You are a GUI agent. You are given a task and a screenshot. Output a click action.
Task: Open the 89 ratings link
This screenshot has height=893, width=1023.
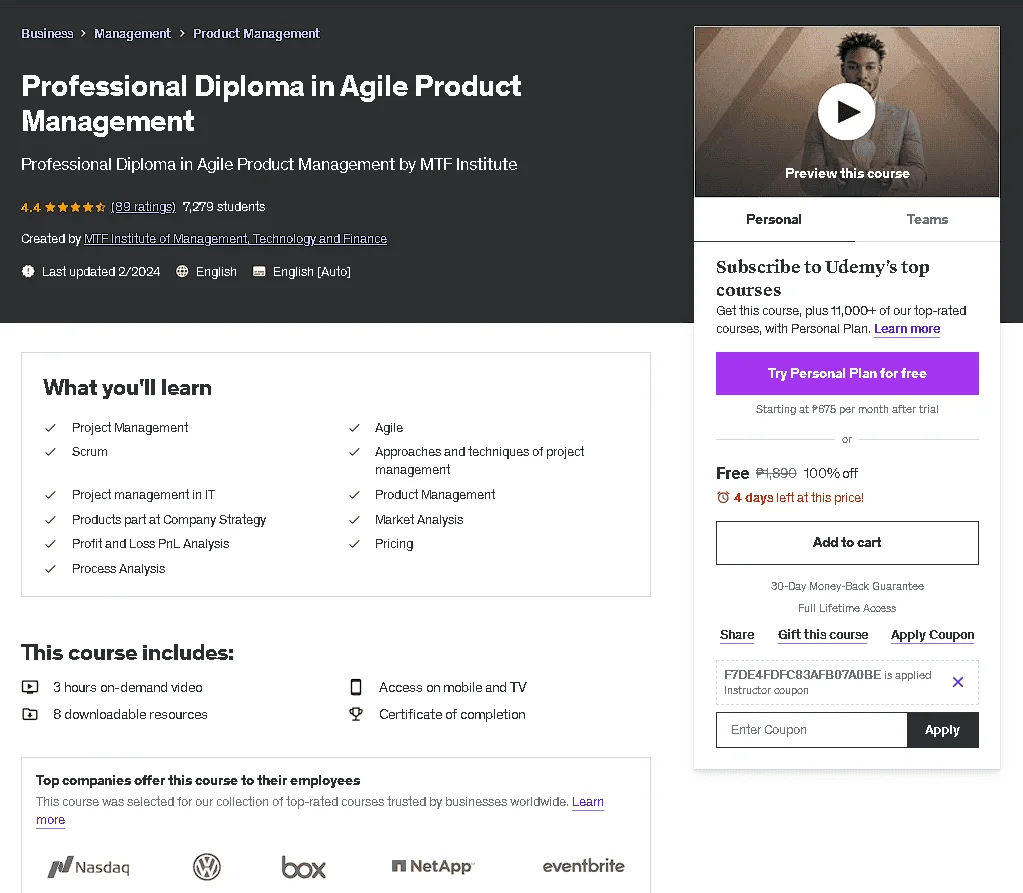click(143, 207)
